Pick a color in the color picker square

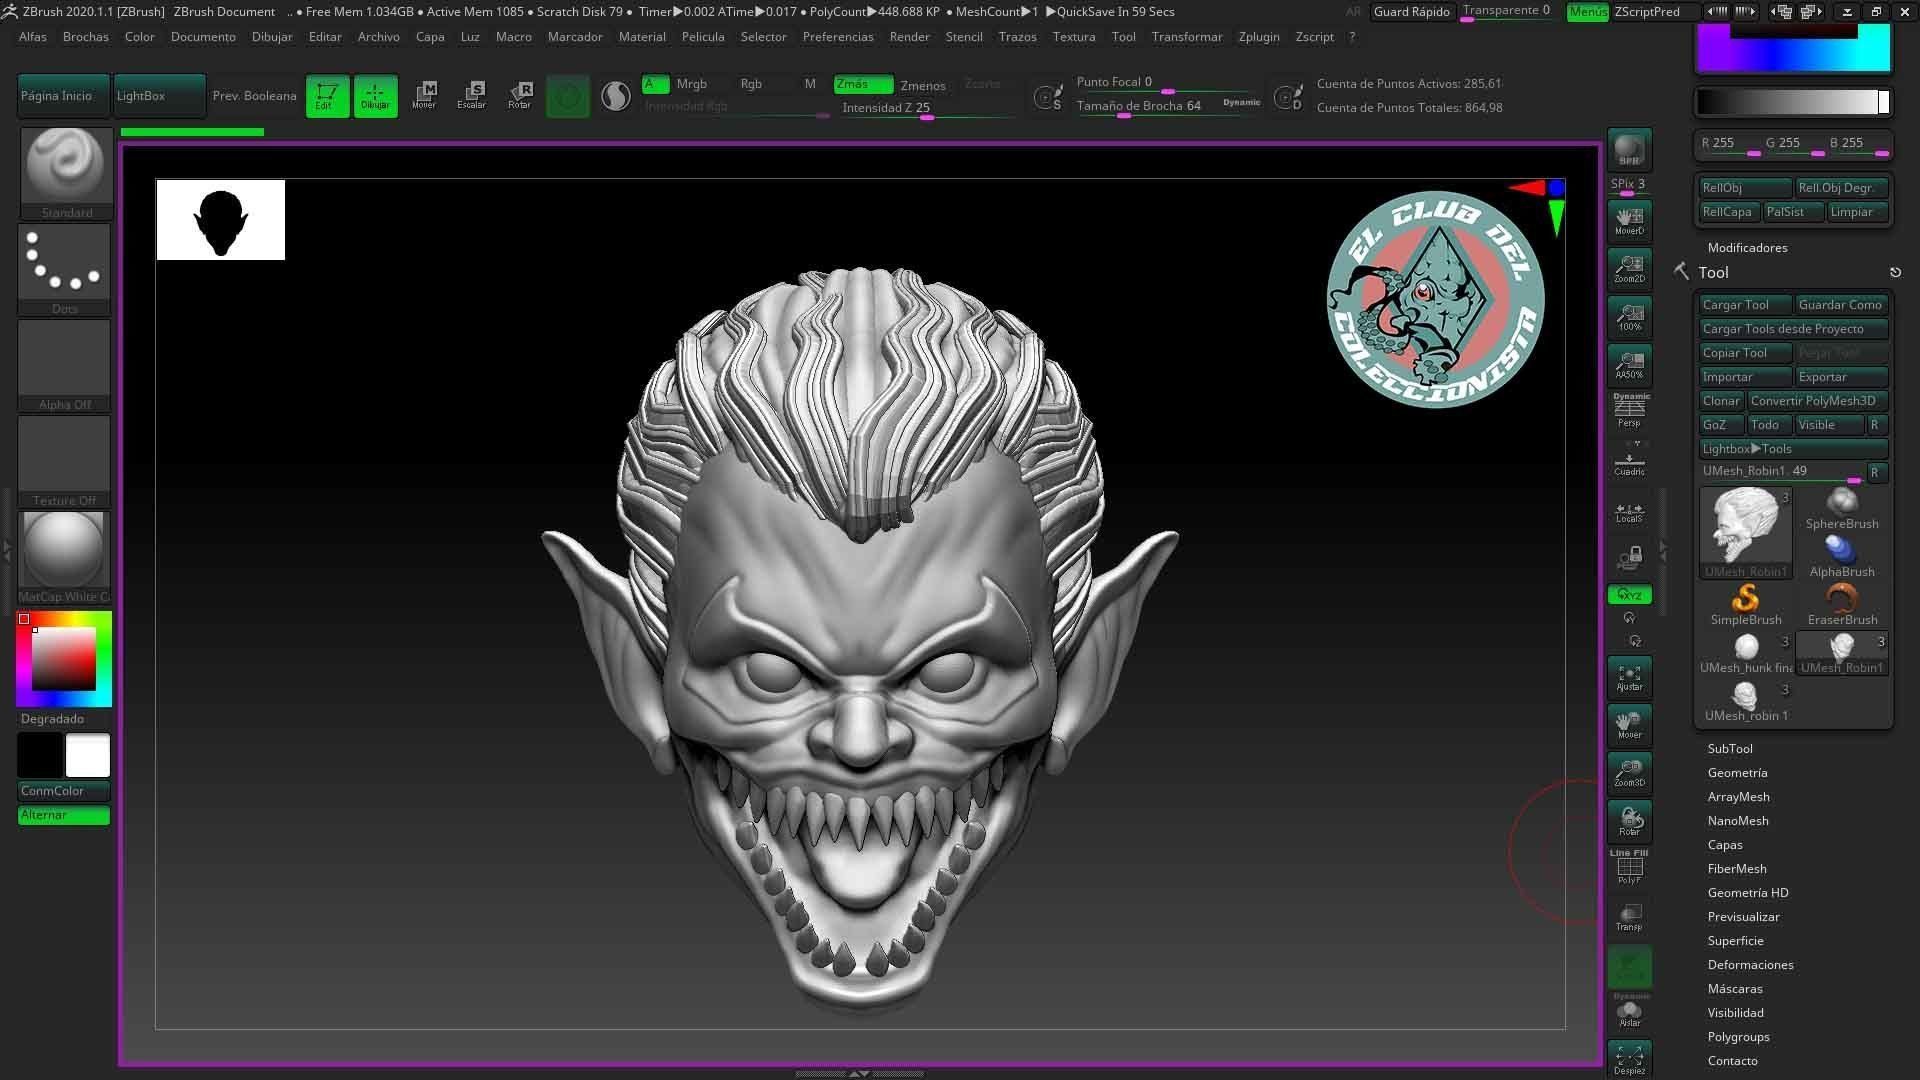click(x=64, y=659)
